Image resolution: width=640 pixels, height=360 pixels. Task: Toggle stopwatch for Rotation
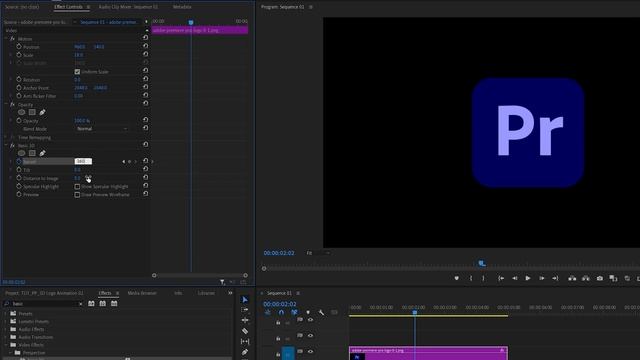[19, 79]
